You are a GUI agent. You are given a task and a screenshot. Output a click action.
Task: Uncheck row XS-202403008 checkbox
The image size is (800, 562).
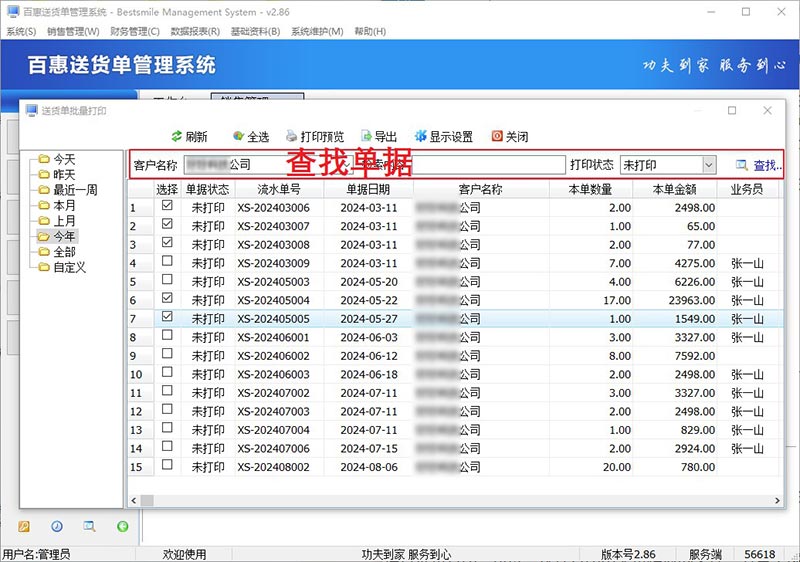[167, 242]
